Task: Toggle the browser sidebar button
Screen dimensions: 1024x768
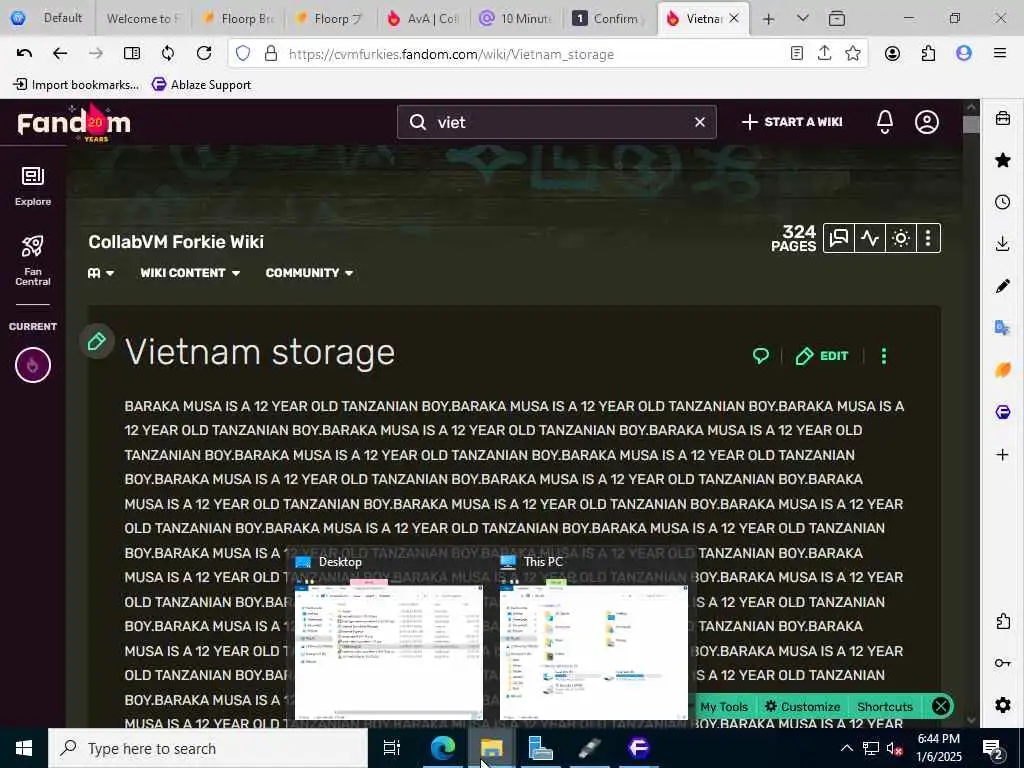Action: 132,54
